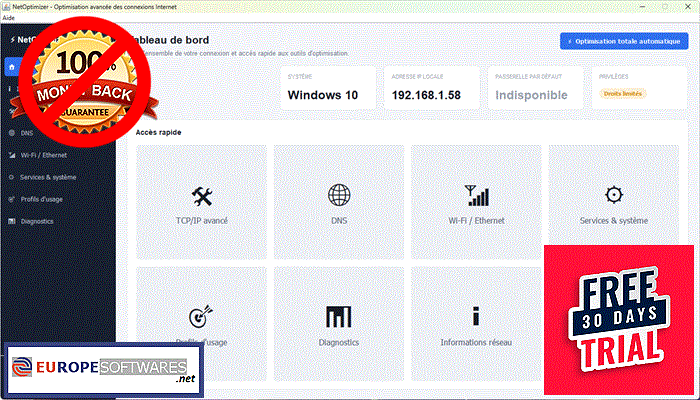The image size is (700, 400).
Task: Click the Windows 10 system info card
Action: 328,88
